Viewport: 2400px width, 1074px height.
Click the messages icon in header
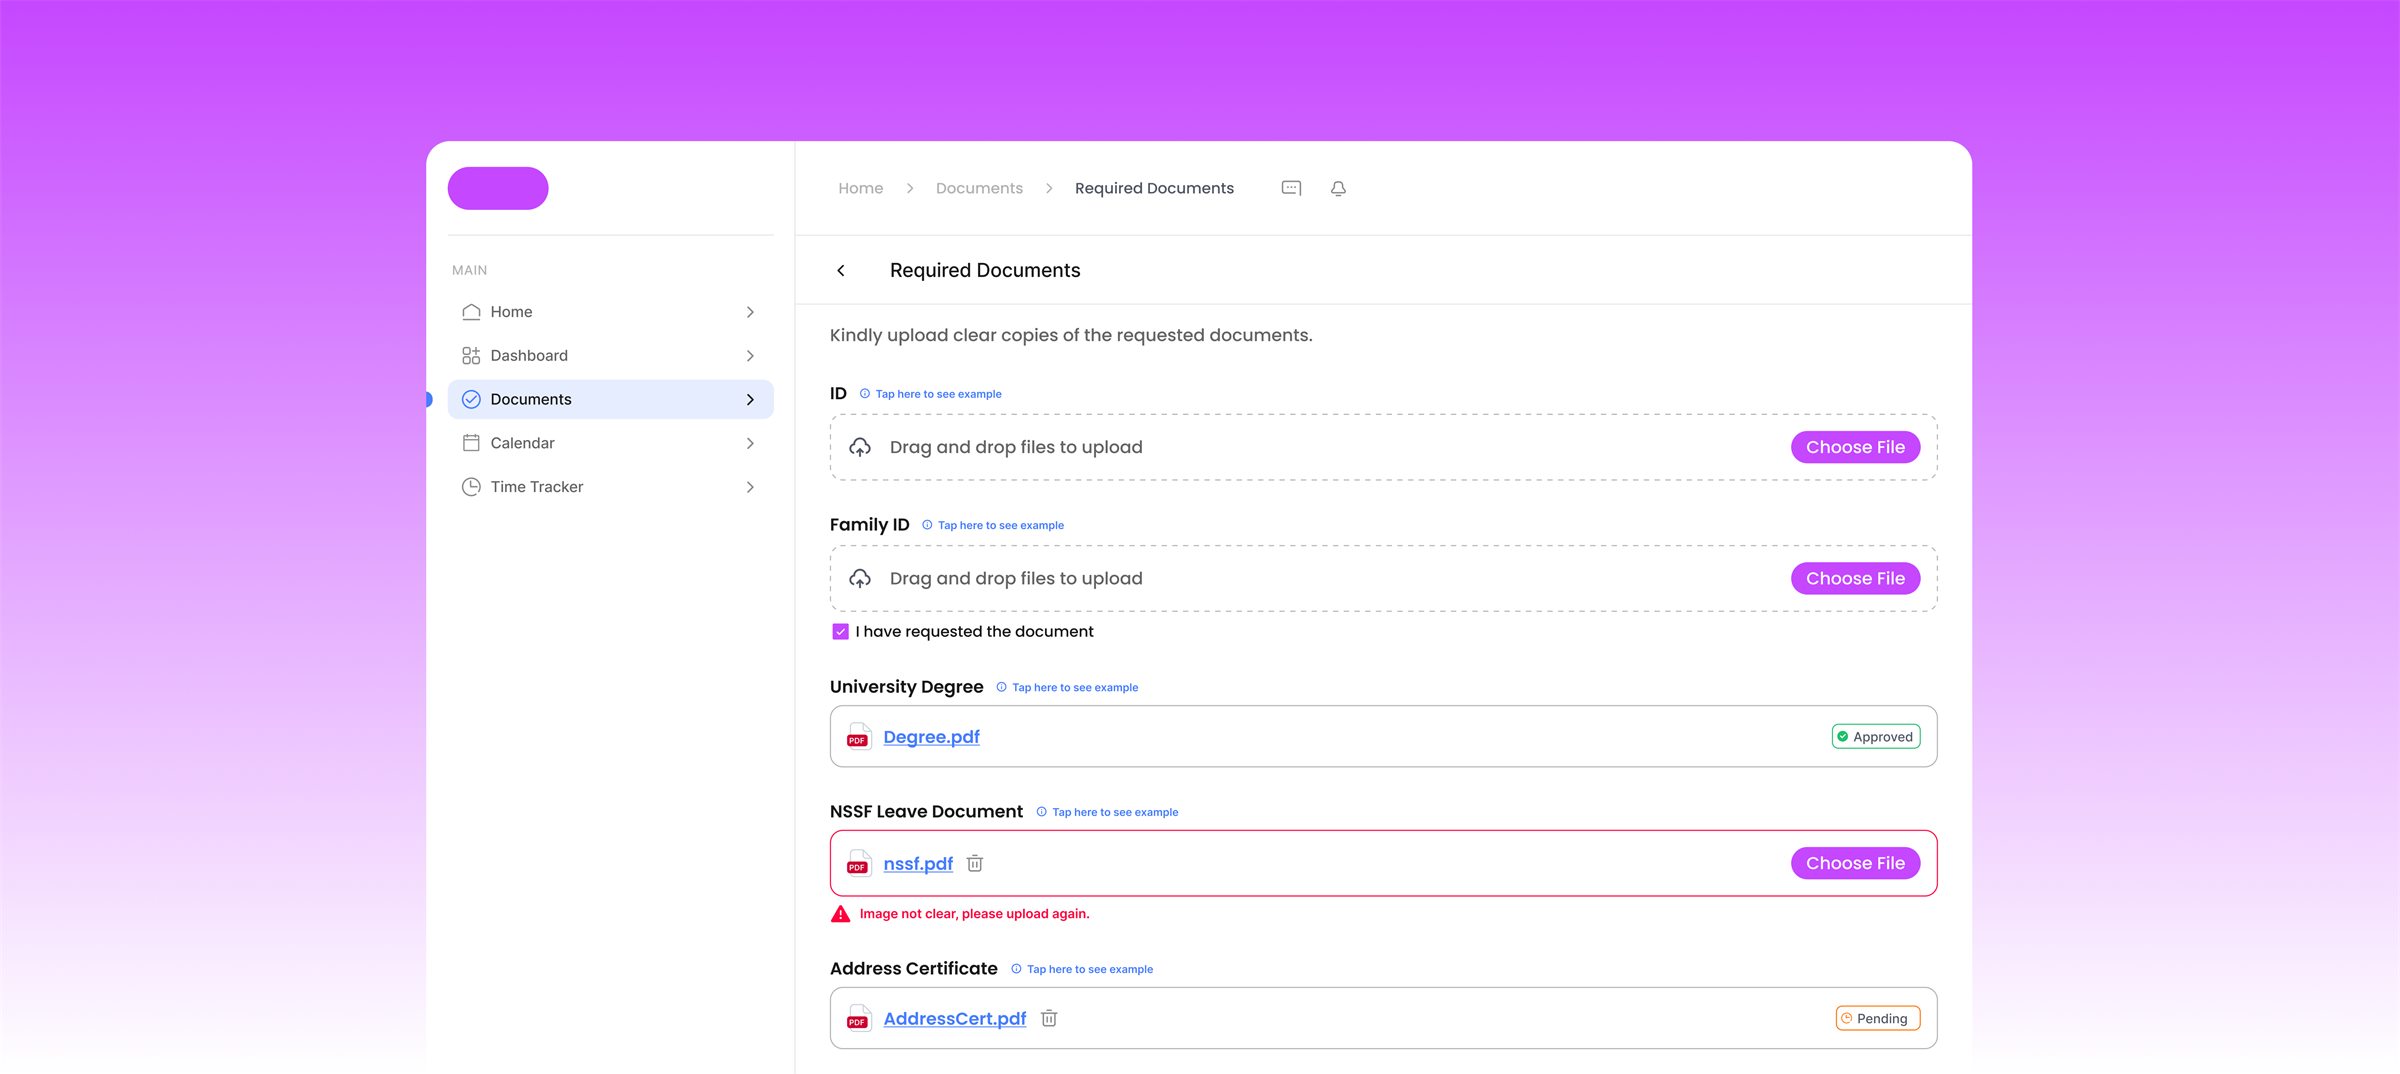pyautogui.click(x=1291, y=188)
